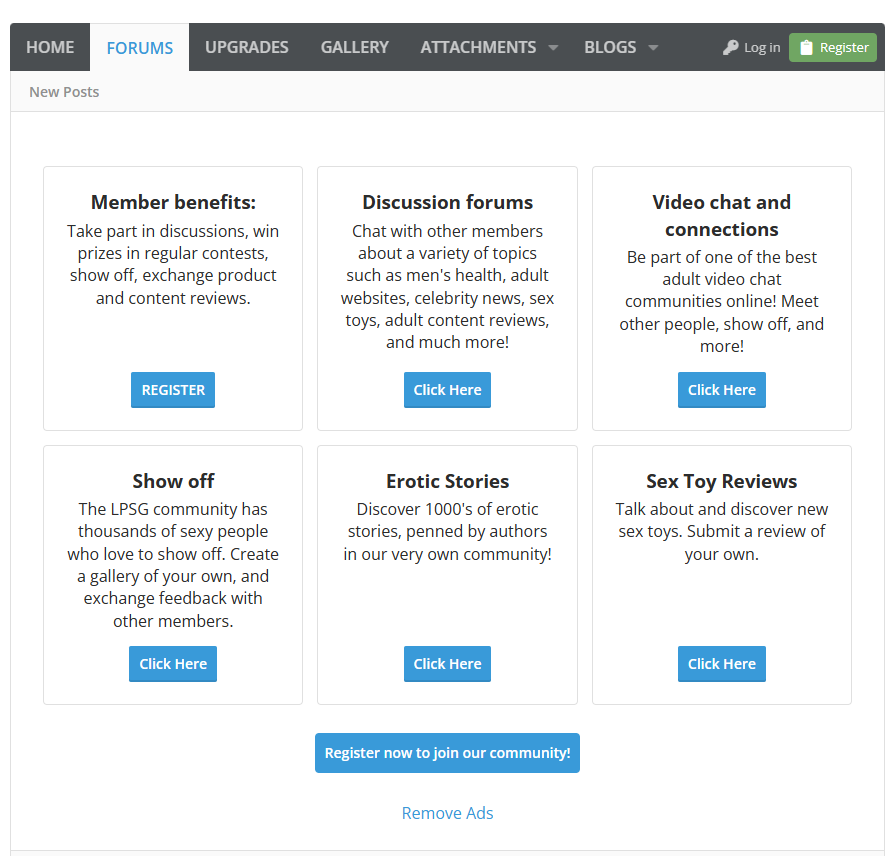Select the Sex Toy Reviews heading
892x856 pixels.
pyautogui.click(x=722, y=481)
